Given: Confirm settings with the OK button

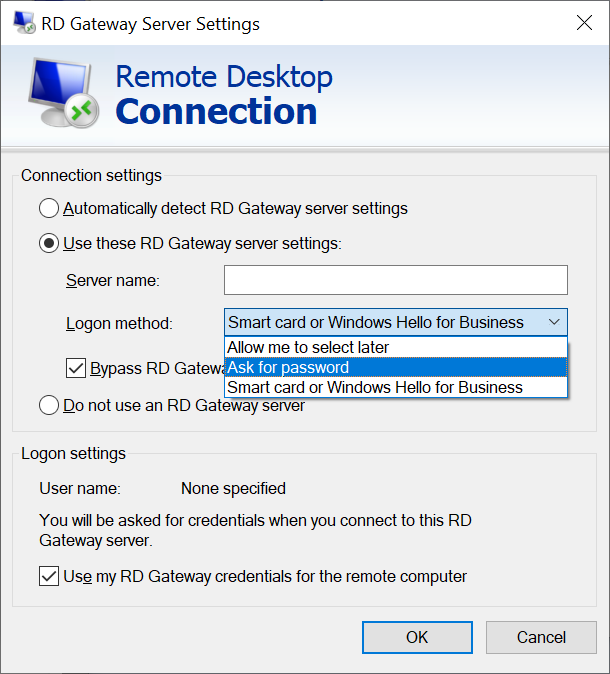Looking at the screenshot, I should tap(417, 637).
